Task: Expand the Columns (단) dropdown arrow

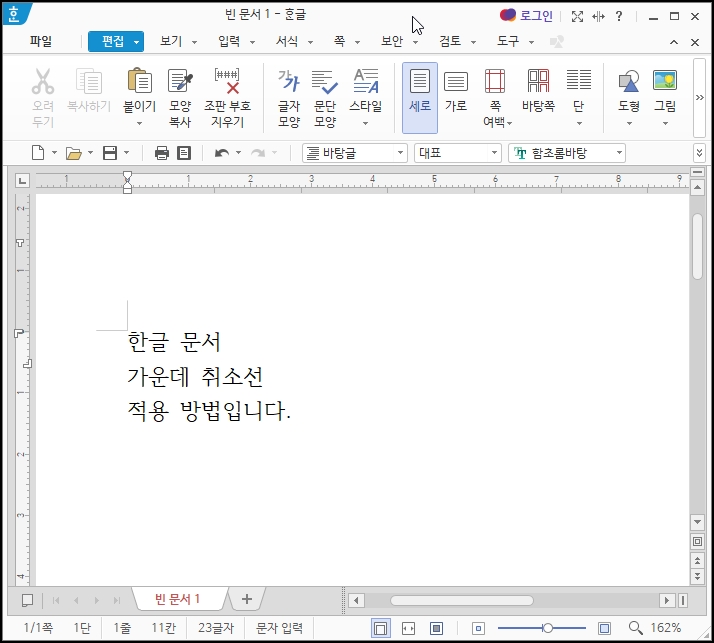Action: (x=579, y=123)
